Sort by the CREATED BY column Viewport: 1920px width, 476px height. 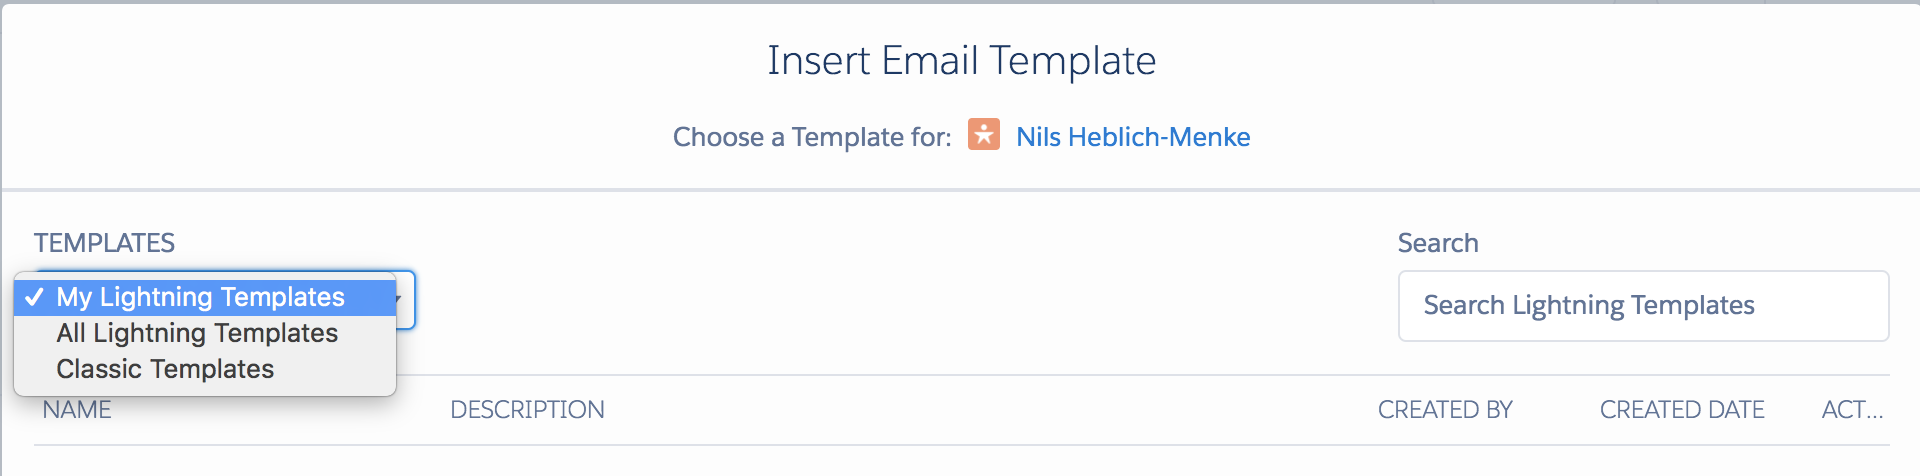1445,410
